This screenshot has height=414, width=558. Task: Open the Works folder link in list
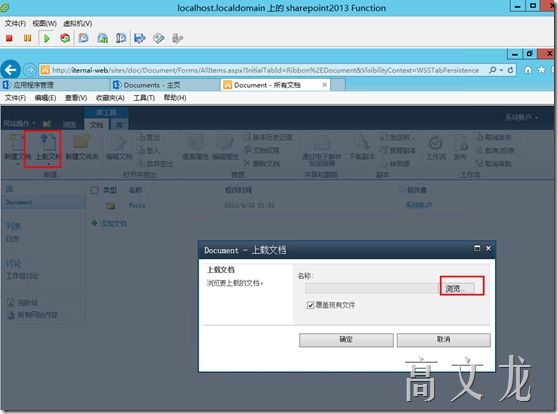(x=137, y=205)
